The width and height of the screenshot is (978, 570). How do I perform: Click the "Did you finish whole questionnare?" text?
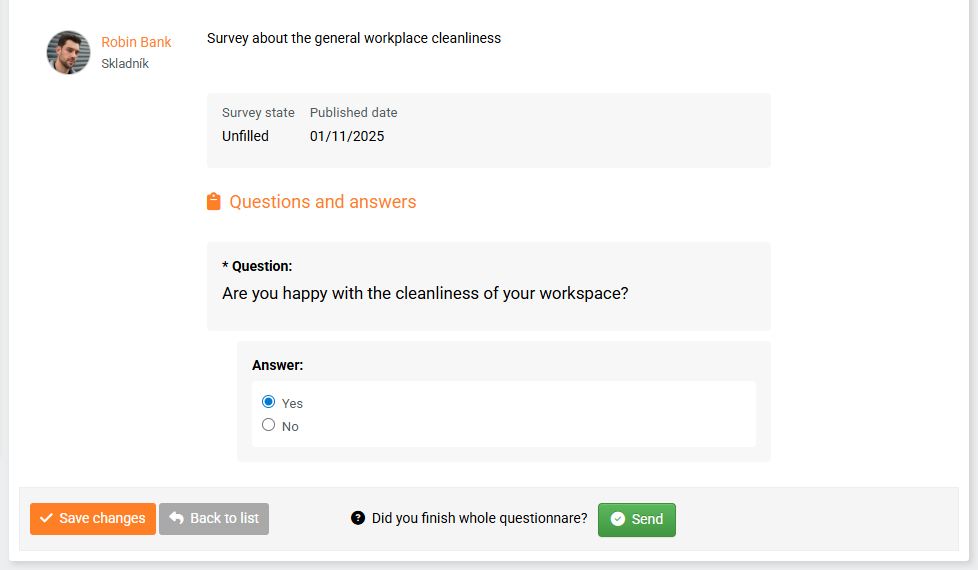(x=479, y=518)
